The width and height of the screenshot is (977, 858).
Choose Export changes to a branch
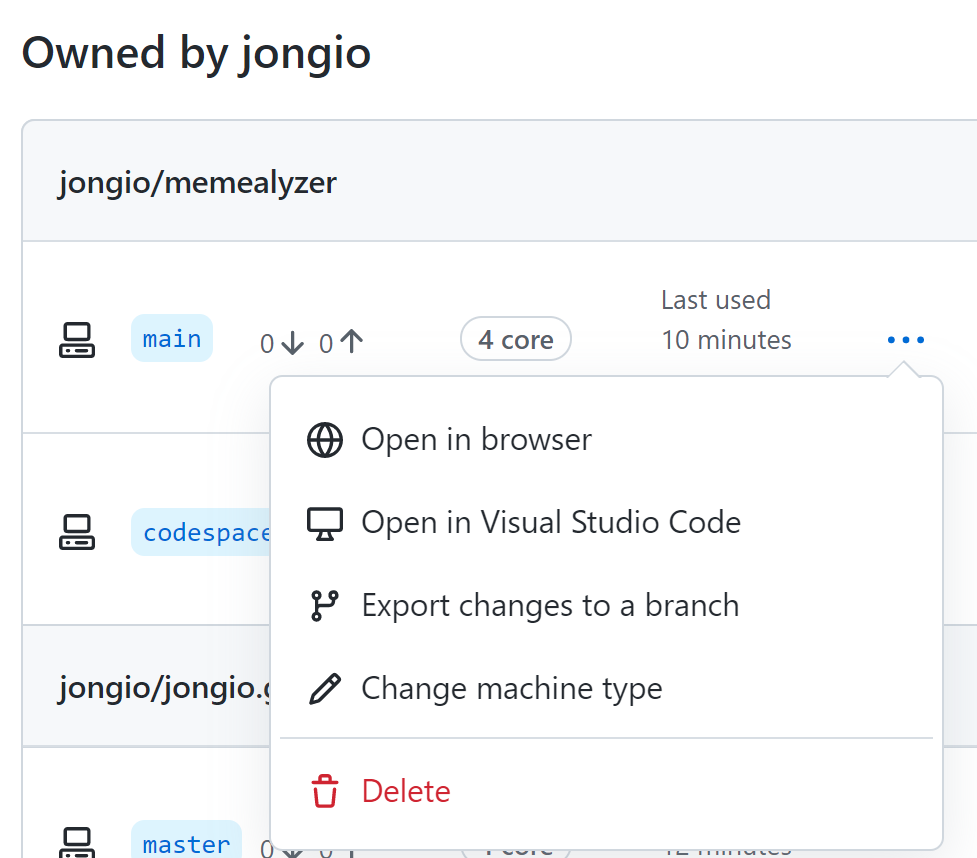(x=551, y=604)
